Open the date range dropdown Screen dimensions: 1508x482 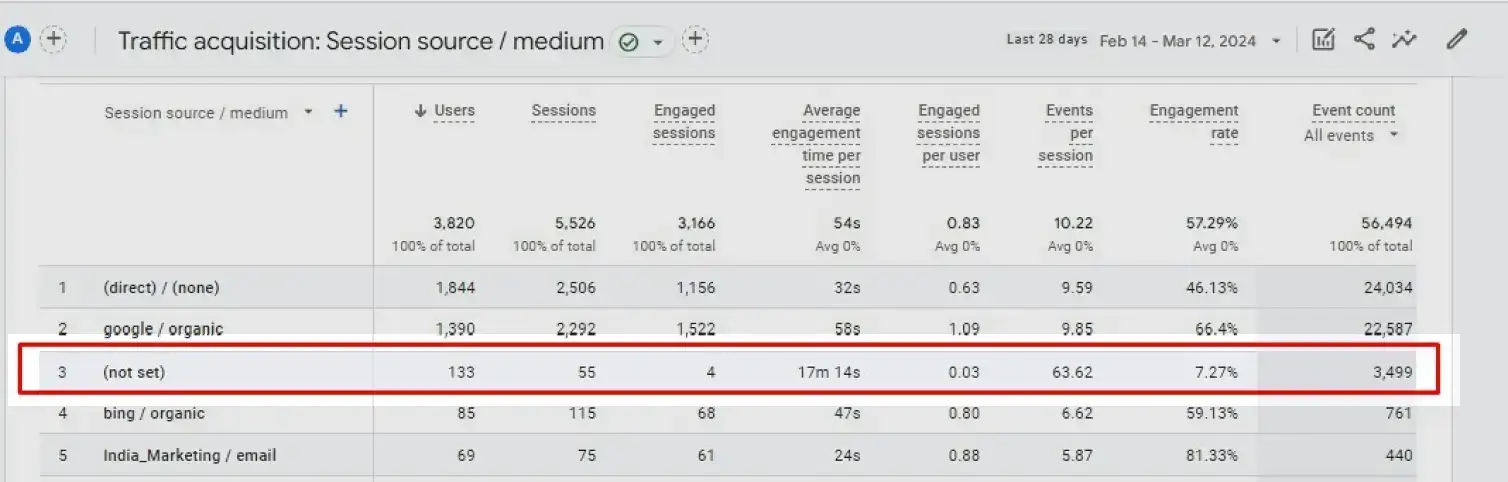[x=1190, y=41]
